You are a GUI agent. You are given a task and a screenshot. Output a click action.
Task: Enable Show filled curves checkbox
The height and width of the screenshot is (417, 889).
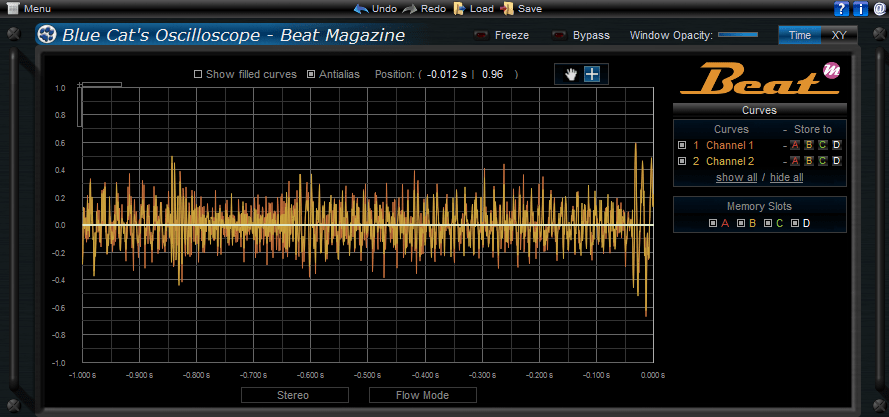tap(198, 74)
